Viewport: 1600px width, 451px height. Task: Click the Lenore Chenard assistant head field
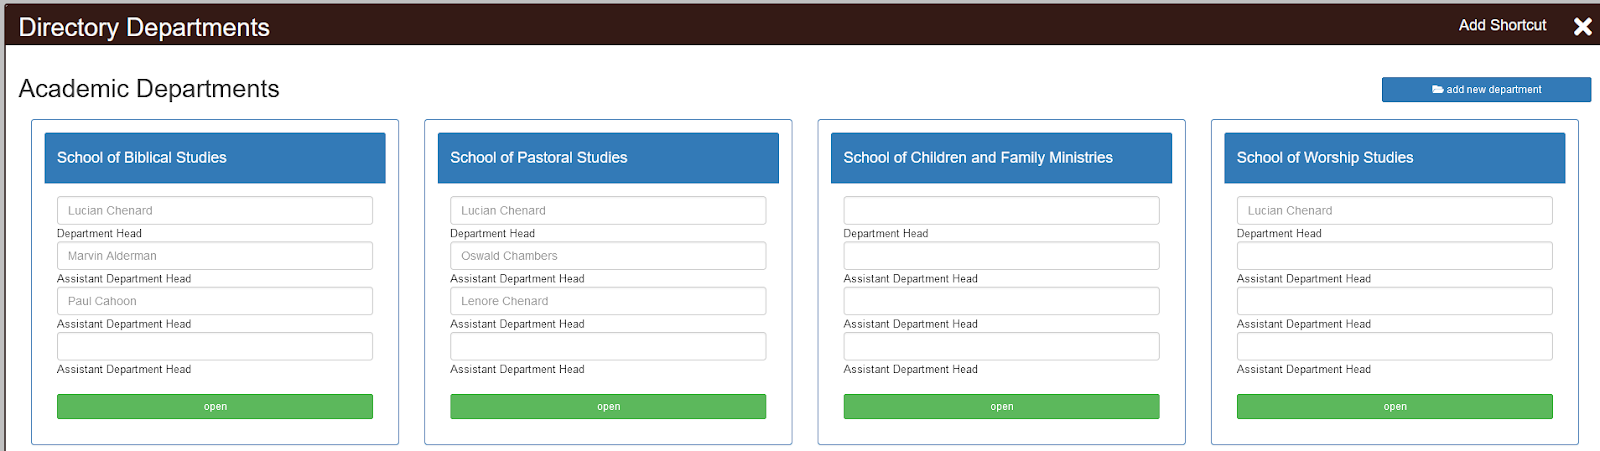[x=608, y=301]
